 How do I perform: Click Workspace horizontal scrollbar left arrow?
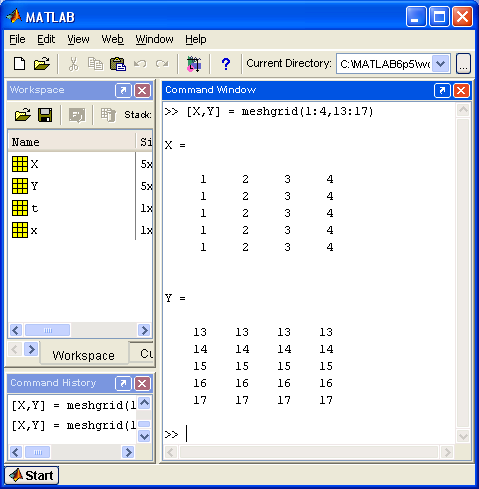16,330
